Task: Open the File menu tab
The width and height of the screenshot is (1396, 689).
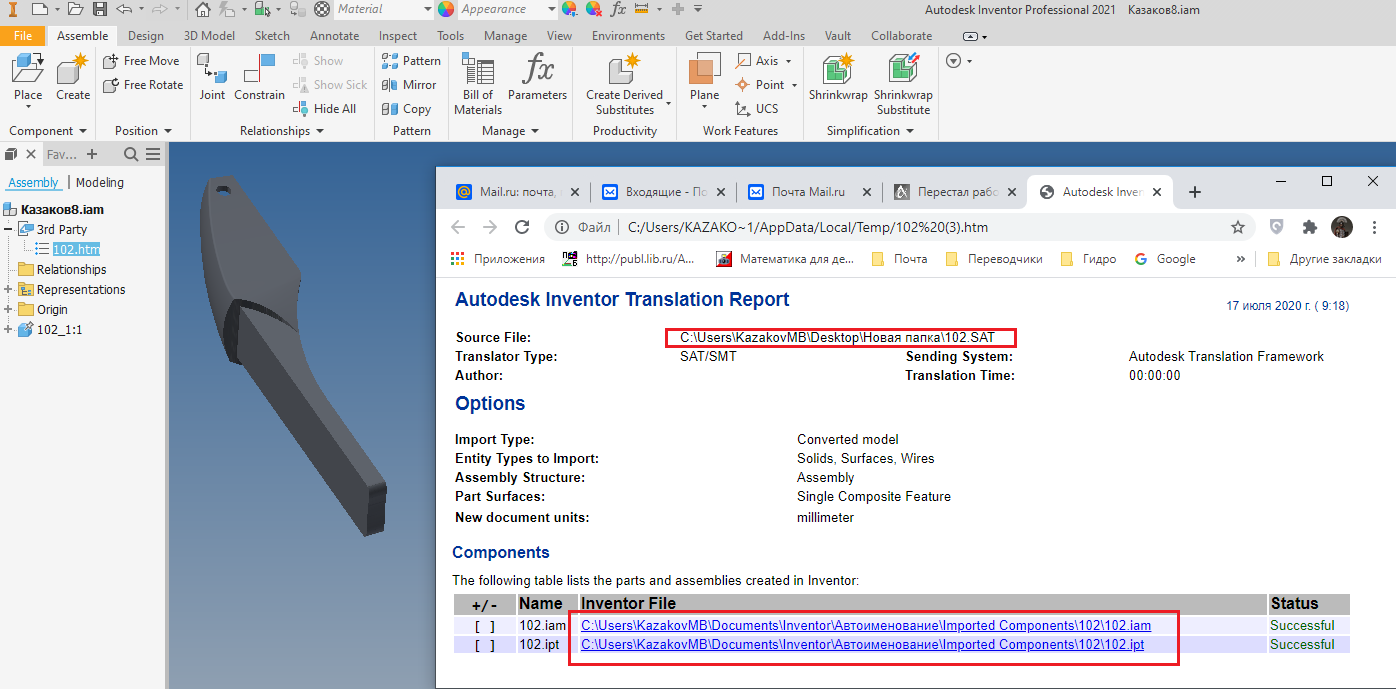Action: (23, 36)
